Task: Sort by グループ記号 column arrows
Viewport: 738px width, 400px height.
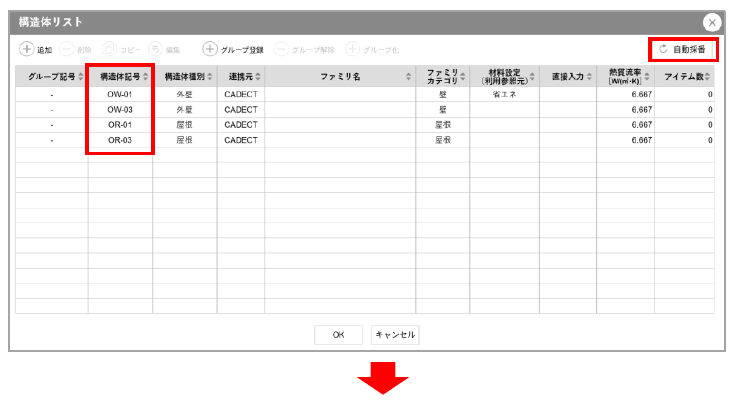Action: click(x=82, y=76)
